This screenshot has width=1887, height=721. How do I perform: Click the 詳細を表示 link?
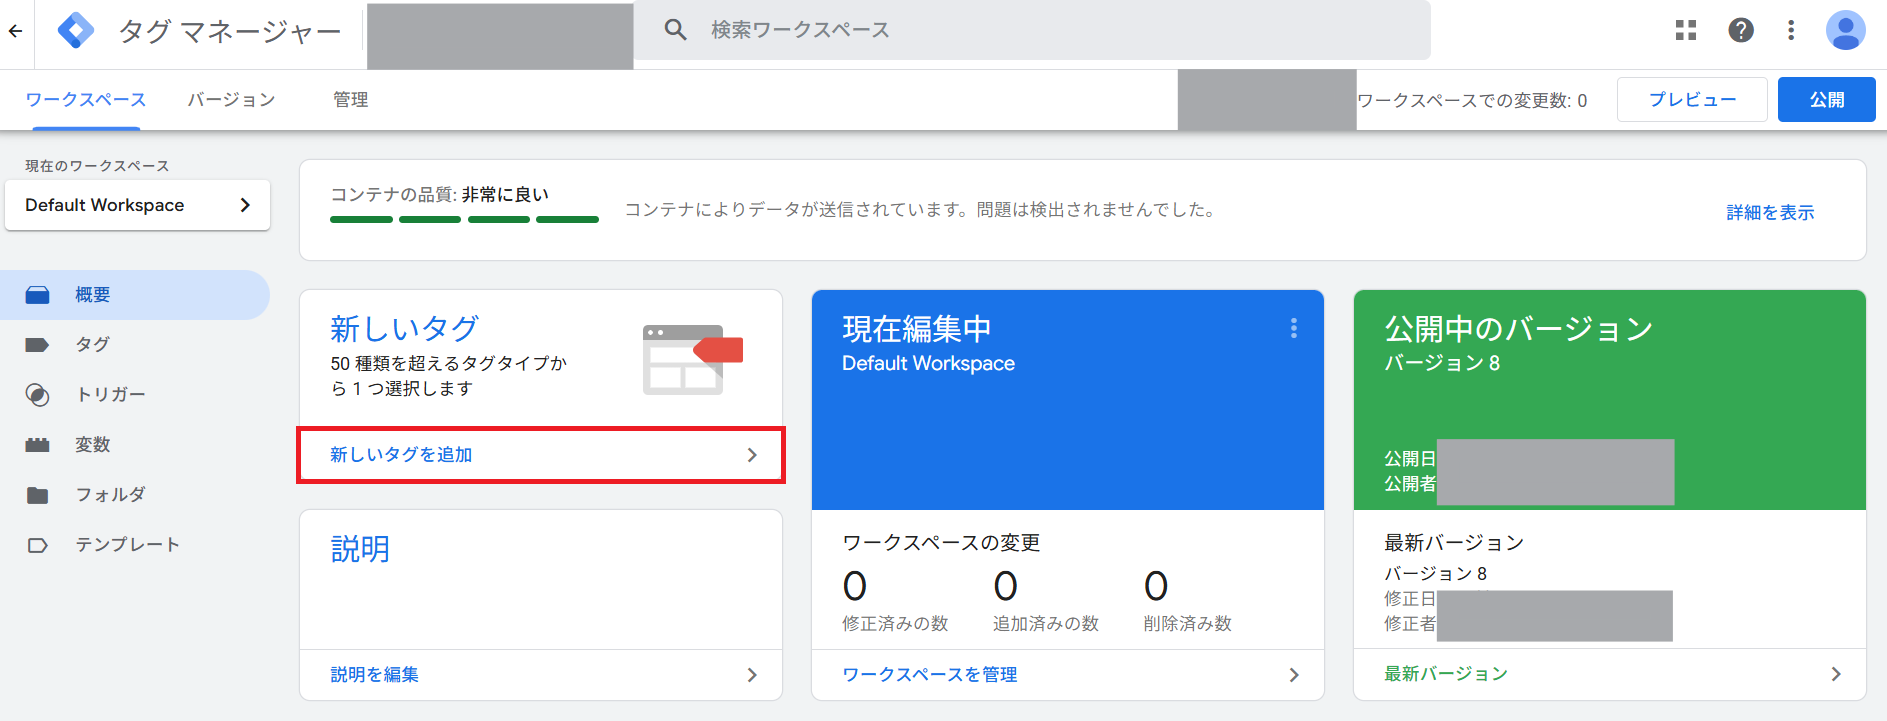1770,213
